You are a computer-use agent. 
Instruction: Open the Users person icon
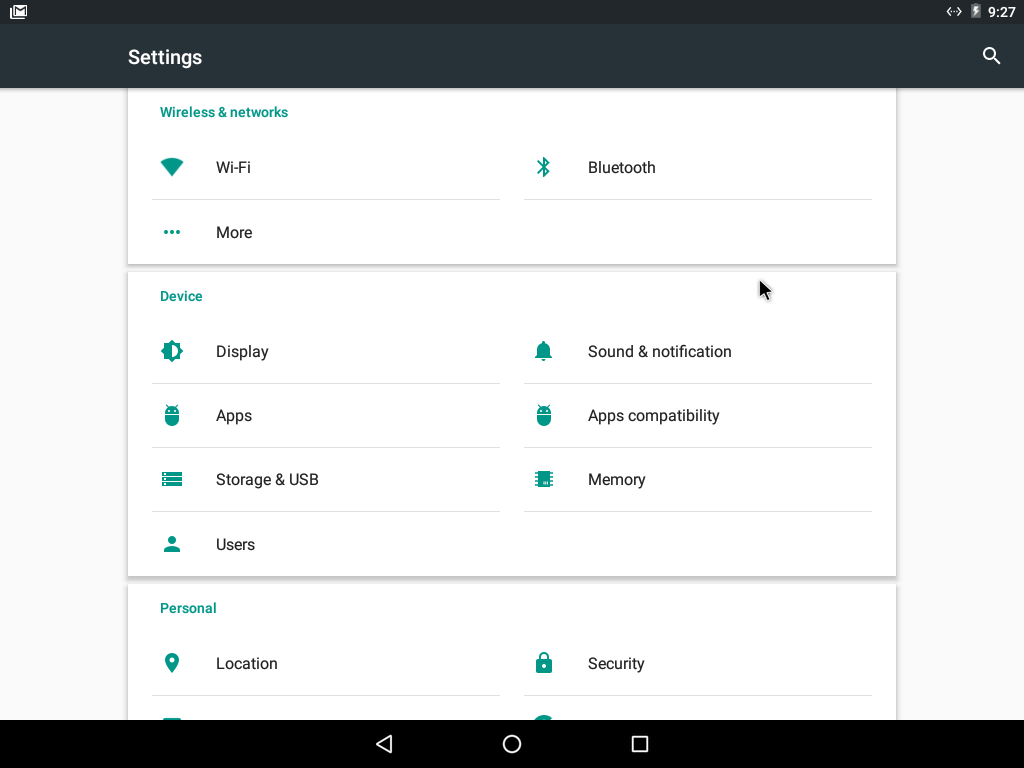point(171,544)
